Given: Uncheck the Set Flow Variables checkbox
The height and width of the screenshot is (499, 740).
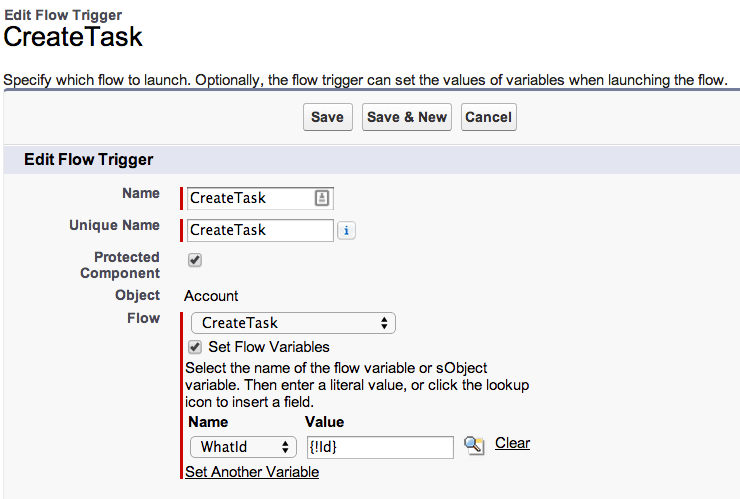Looking at the screenshot, I should [196, 347].
